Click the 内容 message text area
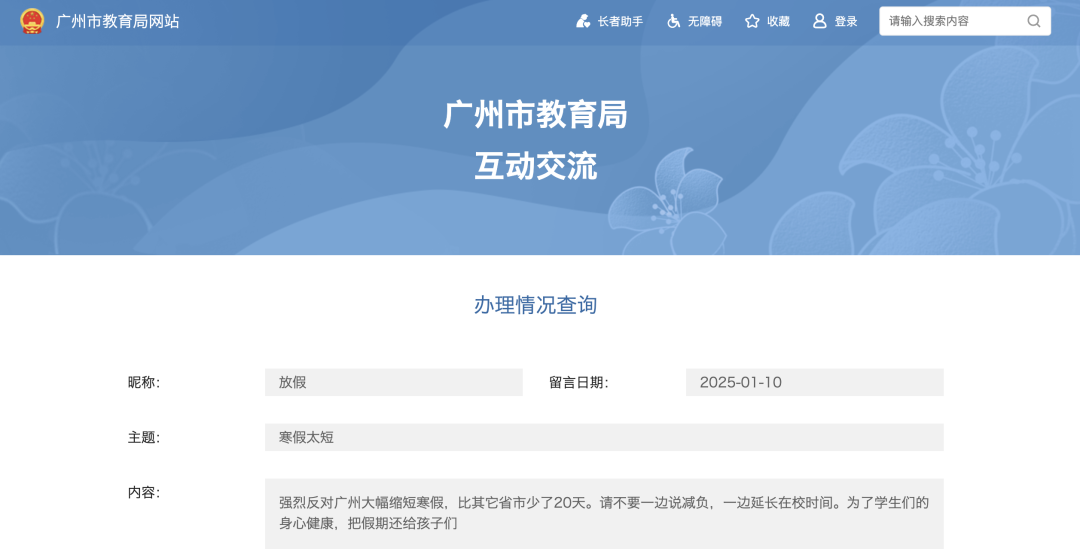1080x549 pixels. coord(604,512)
